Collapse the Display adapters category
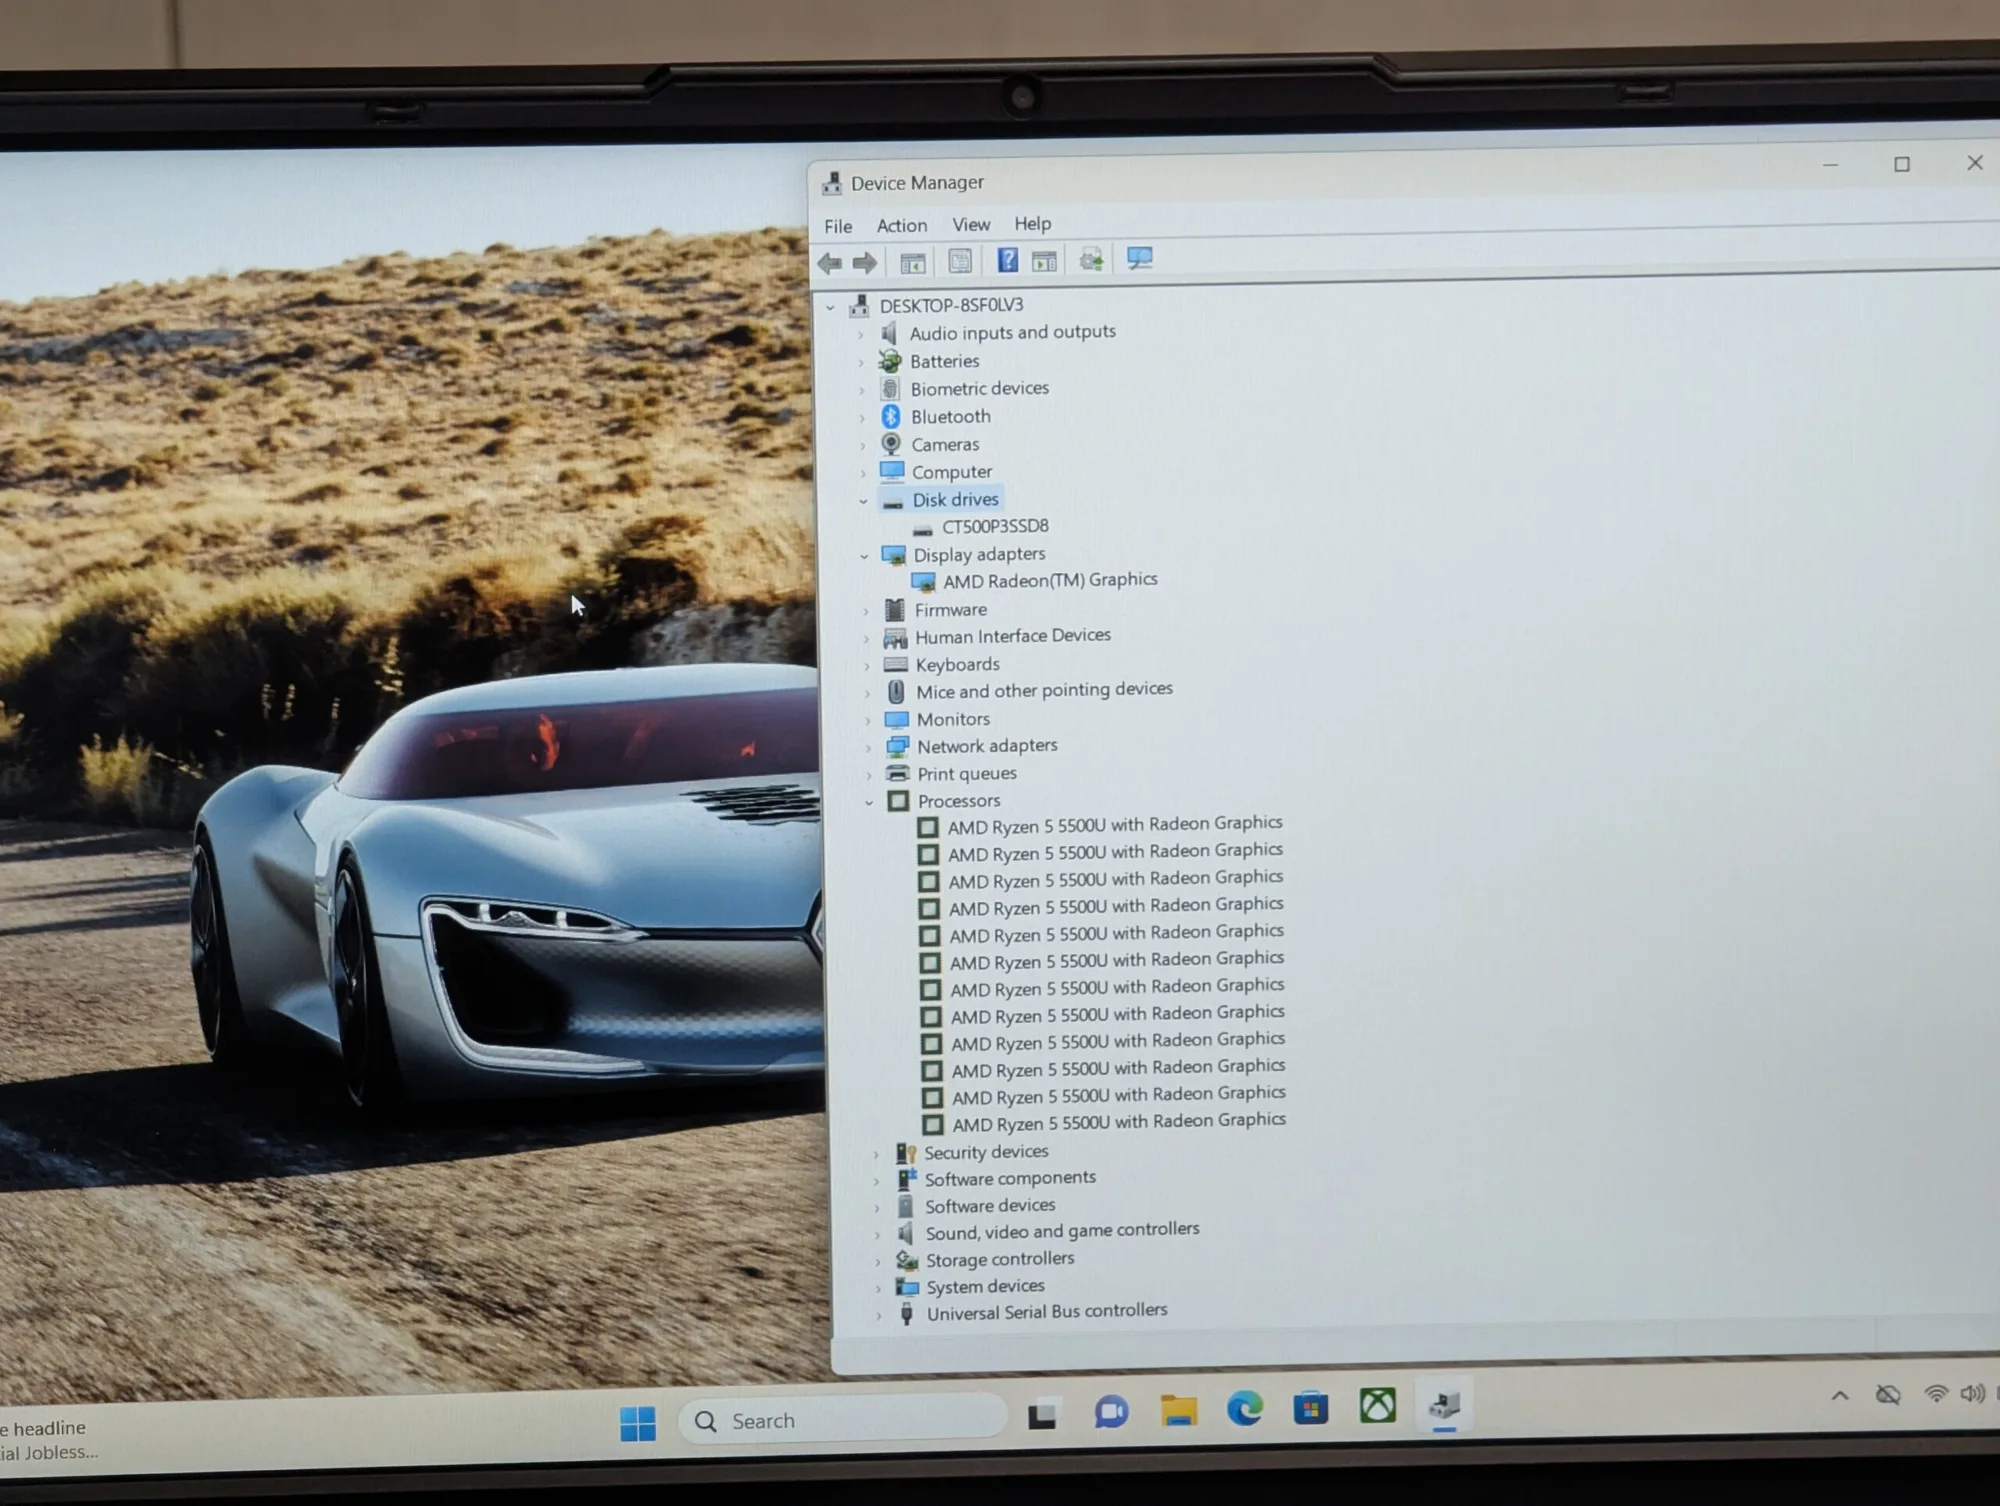 (x=865, y=556)
